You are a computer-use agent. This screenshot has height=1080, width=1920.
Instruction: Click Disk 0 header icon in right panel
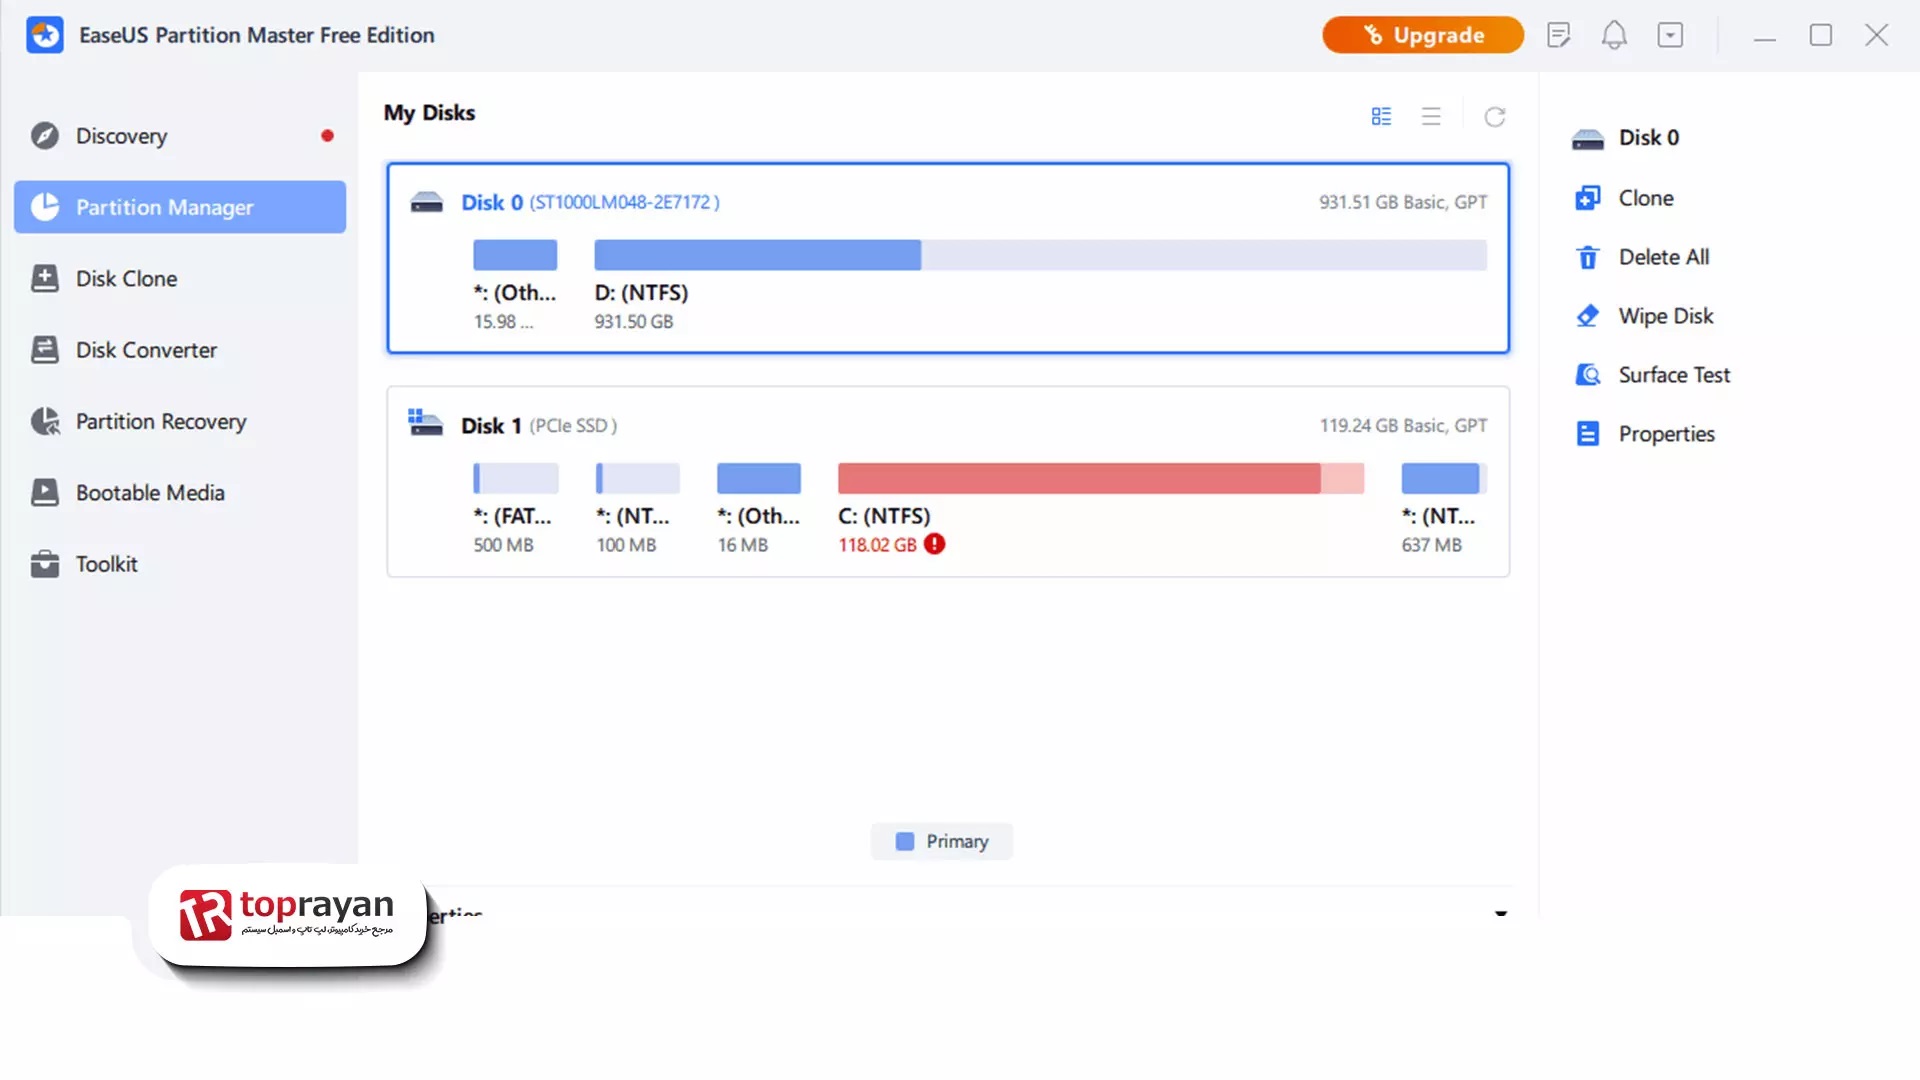pos(1588,138)
